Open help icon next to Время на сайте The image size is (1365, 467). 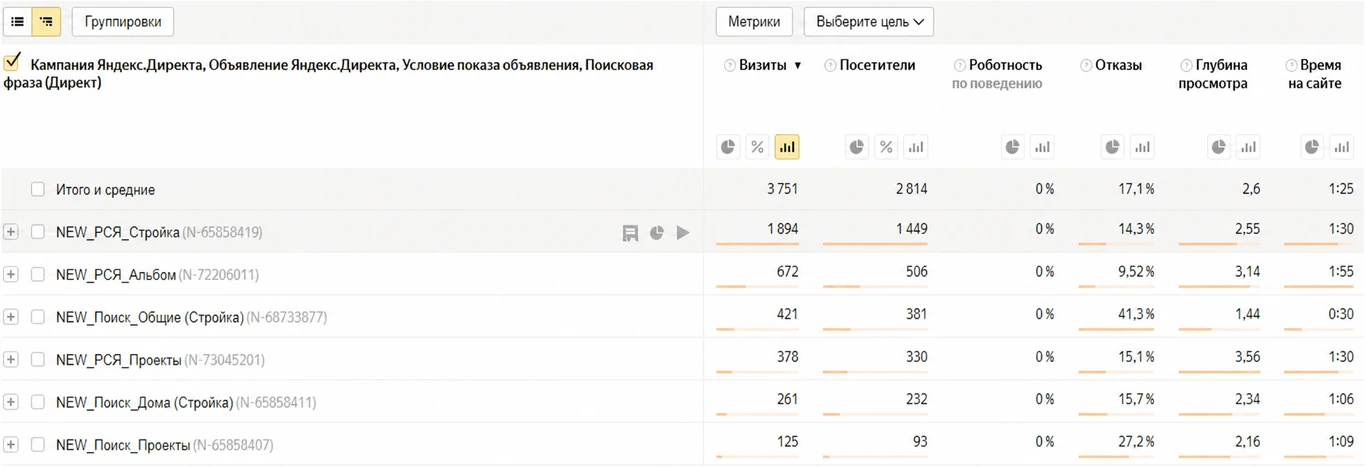pyautogui.click(x=1292, y=66)
